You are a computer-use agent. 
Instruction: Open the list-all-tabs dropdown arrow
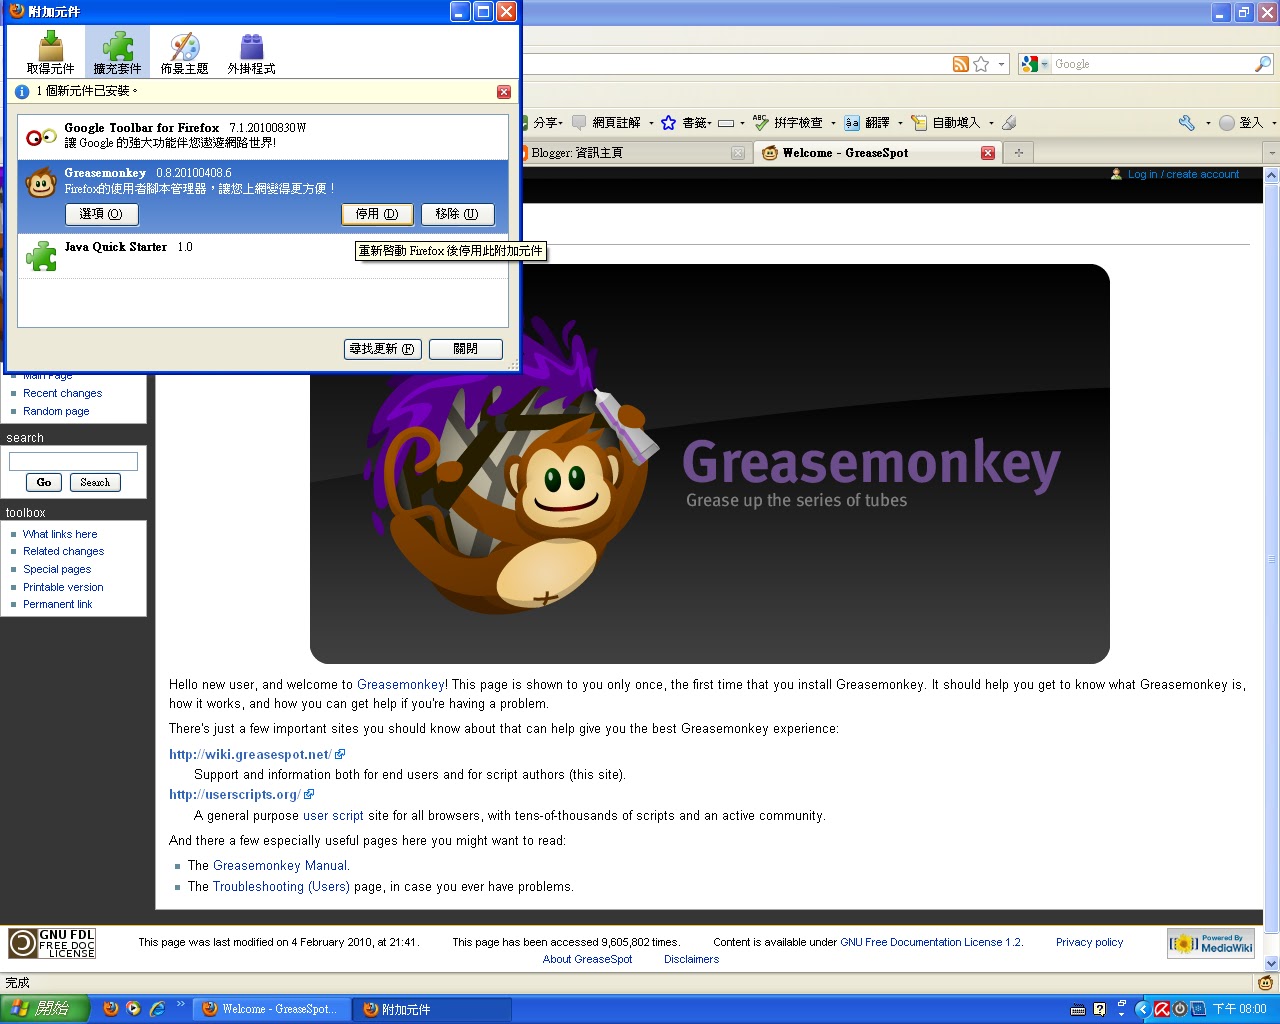pos(1271,153)
